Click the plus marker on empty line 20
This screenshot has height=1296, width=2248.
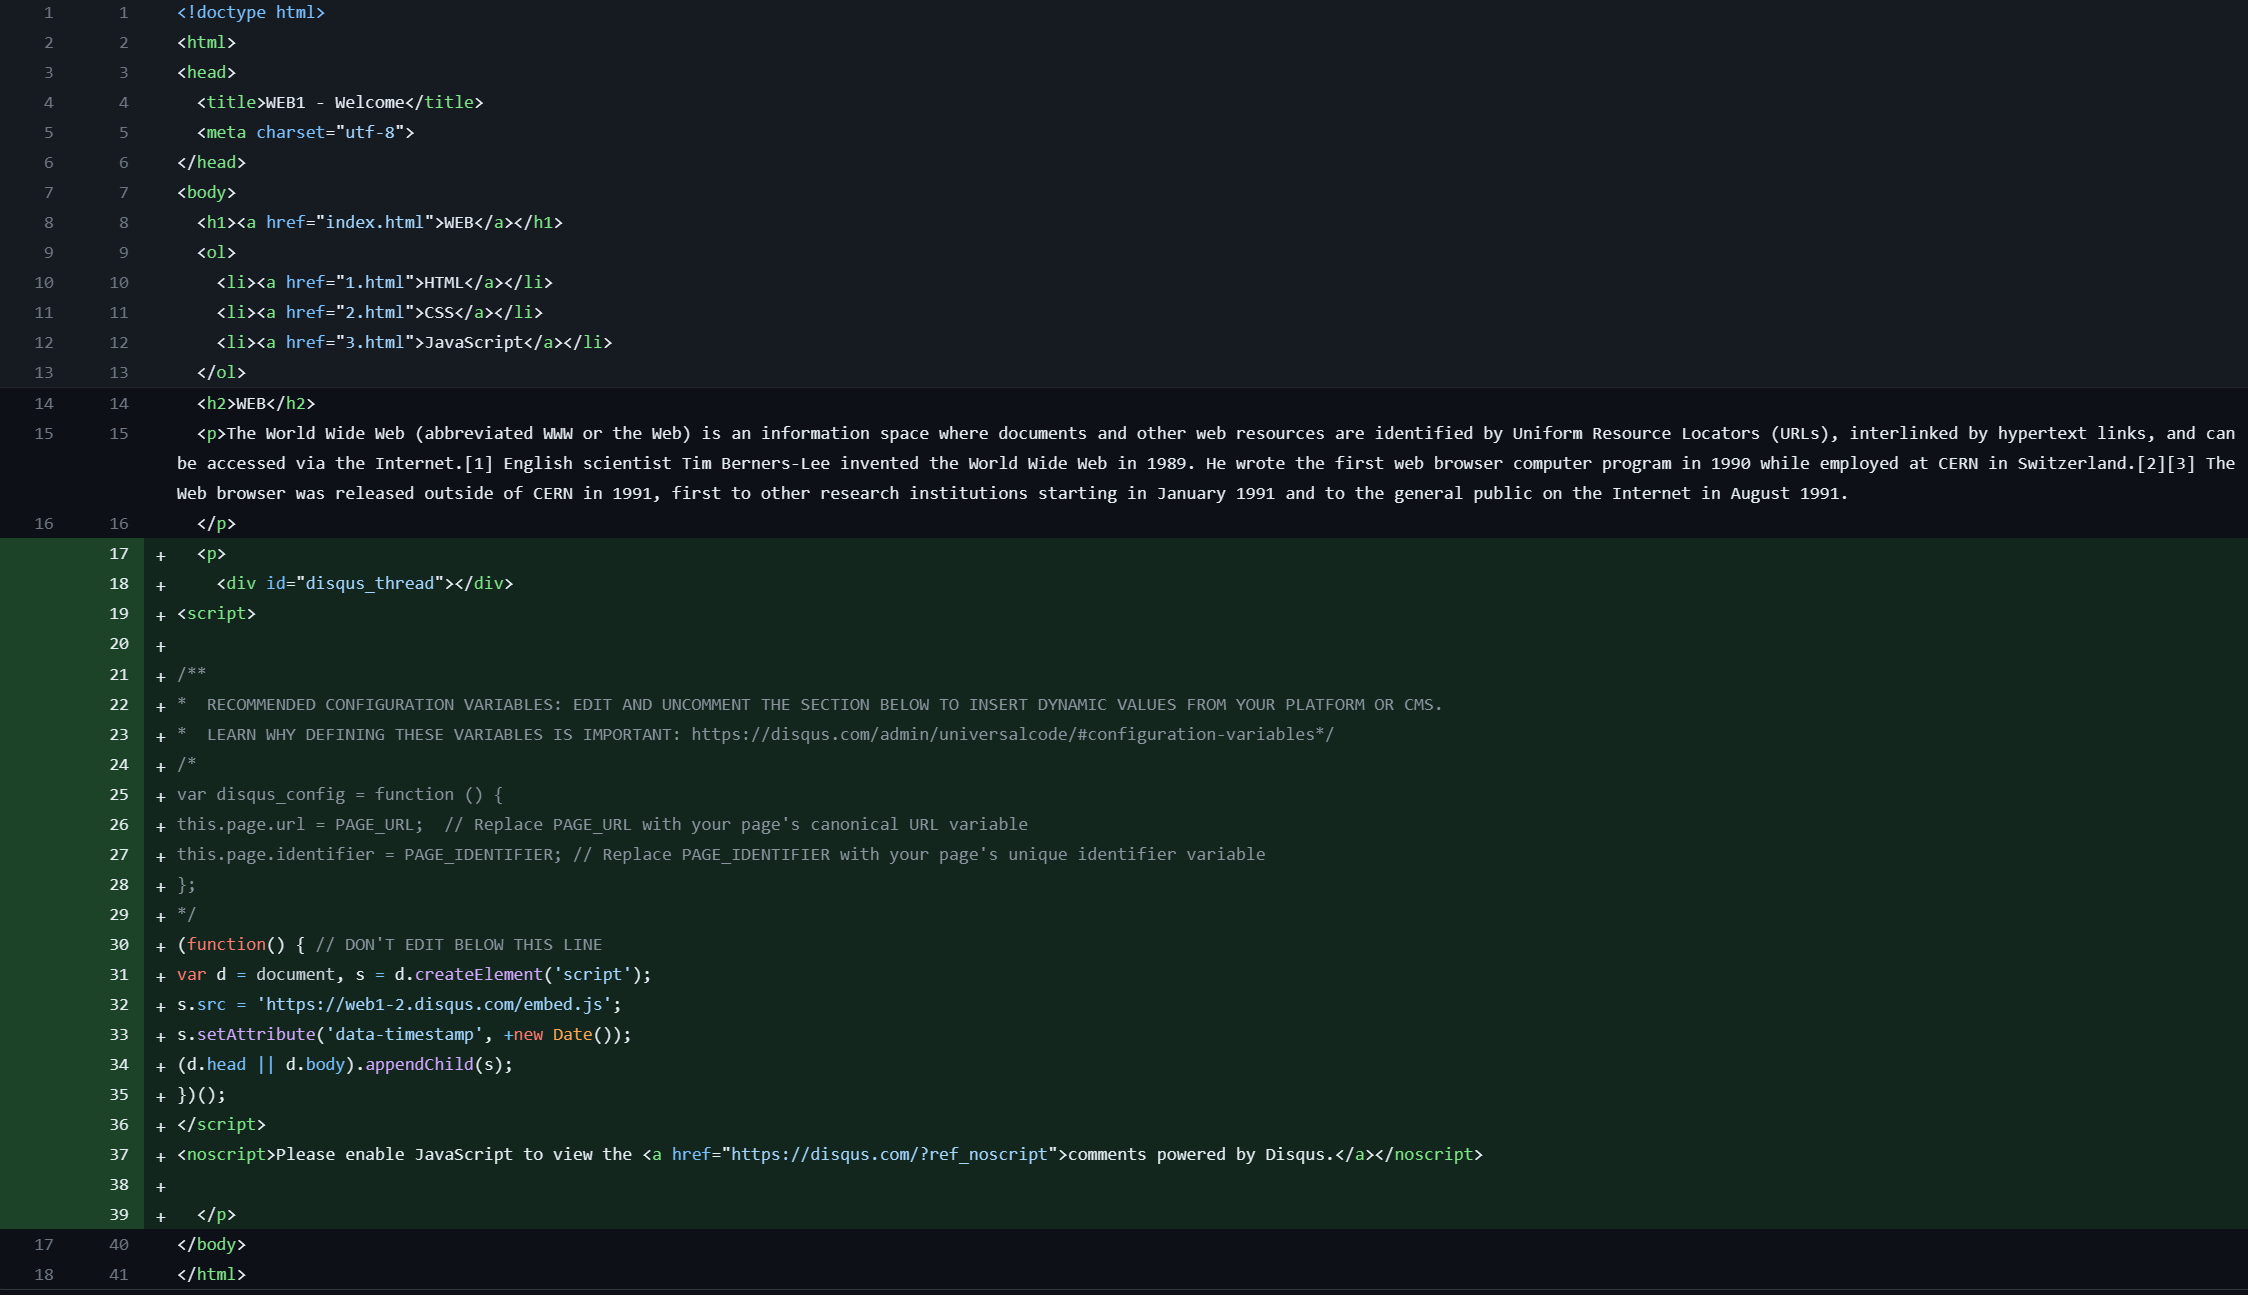tap(160, 646)
